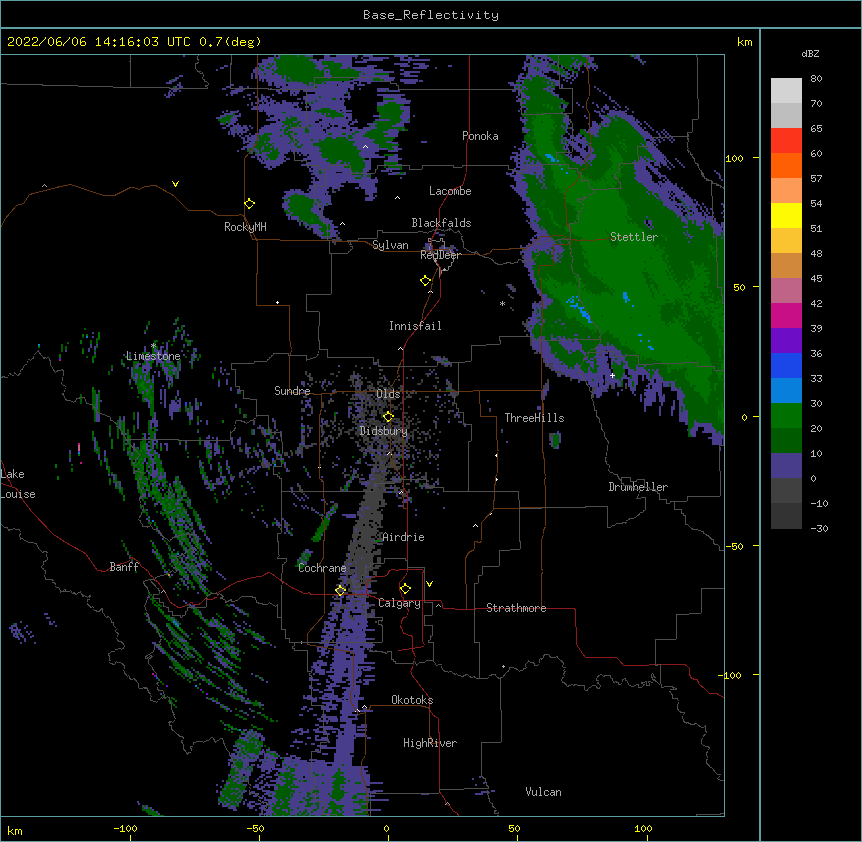Viewport: 862px width, 842px height.
Task: Click the Base_Reflectivity title
Action: (431, 15)
